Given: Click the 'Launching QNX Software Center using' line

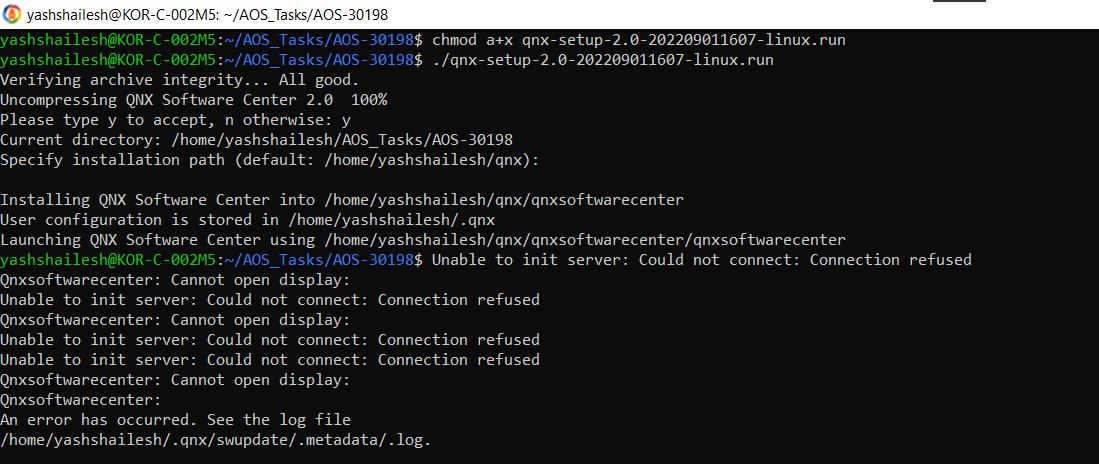Looking at the screenshot, I should tap(422, 240).
